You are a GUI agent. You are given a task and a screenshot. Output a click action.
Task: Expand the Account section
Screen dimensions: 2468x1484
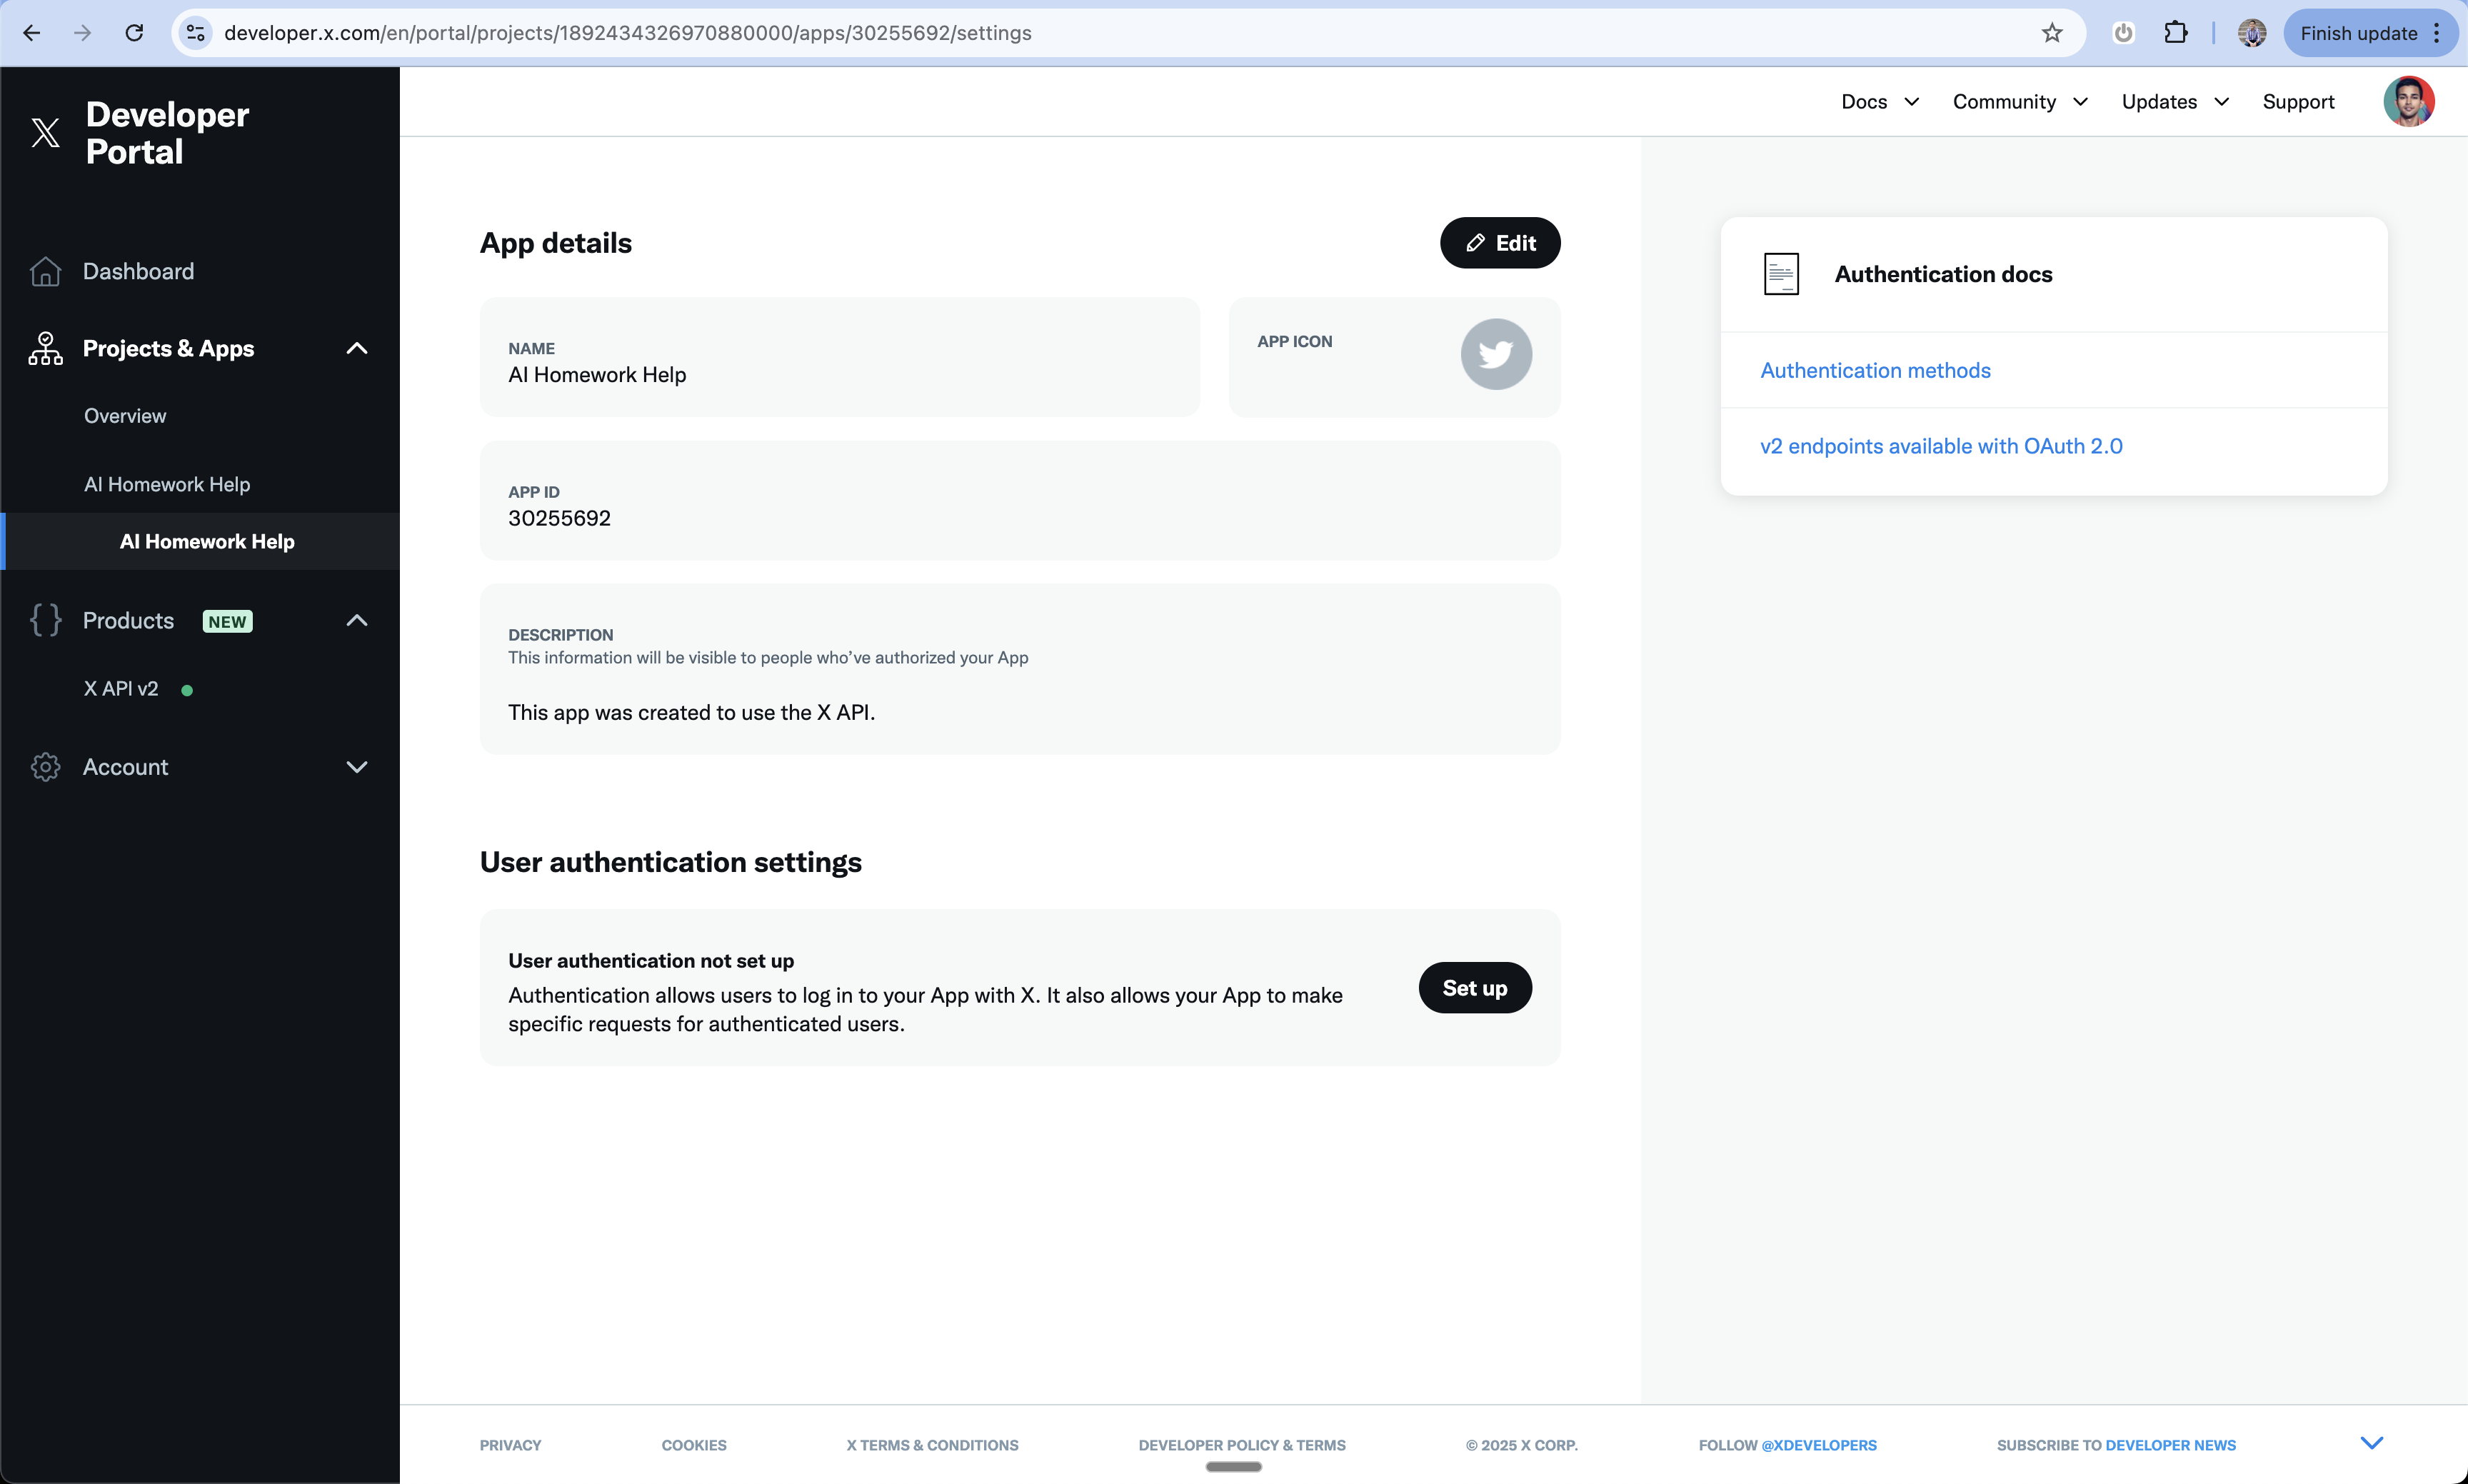[x=356, y=767]
